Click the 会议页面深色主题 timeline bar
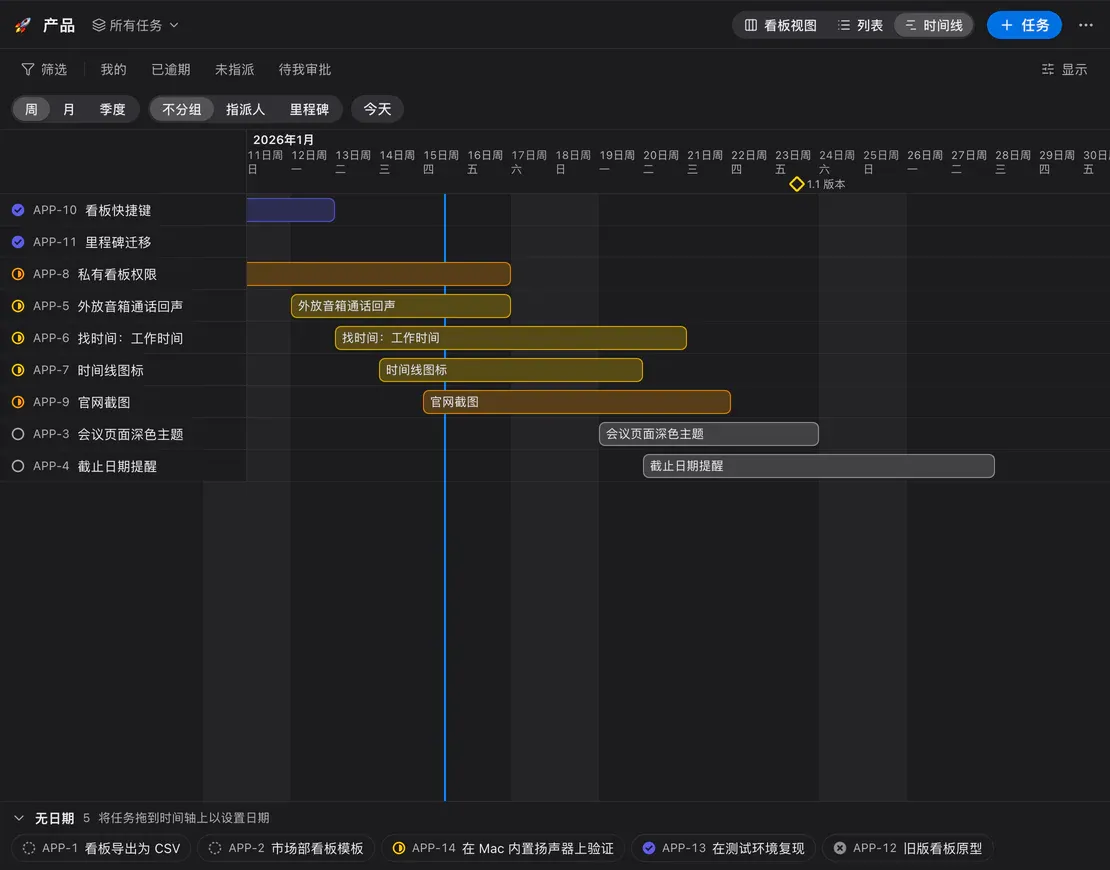Viewport: 1110px width, 870px height. [709, 434]
